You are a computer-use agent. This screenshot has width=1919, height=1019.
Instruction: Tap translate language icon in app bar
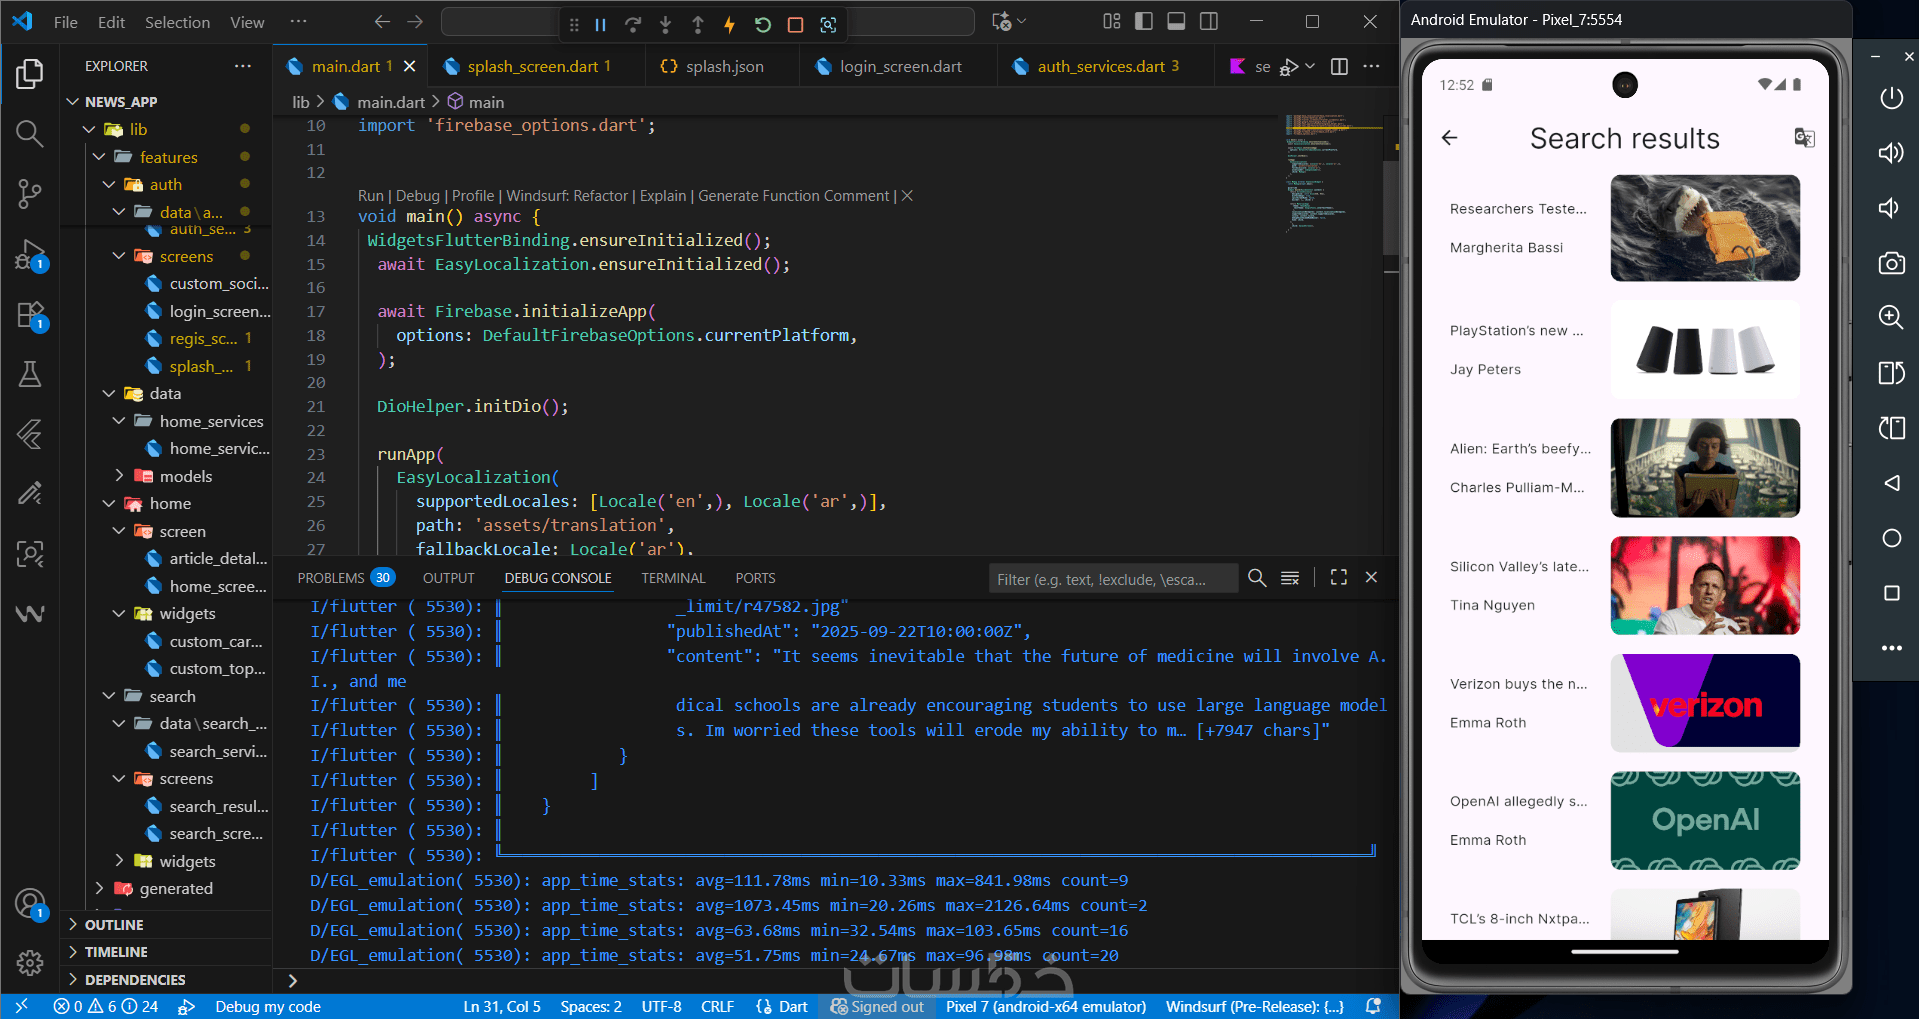pyautogui.click(x=1804, y=138)
